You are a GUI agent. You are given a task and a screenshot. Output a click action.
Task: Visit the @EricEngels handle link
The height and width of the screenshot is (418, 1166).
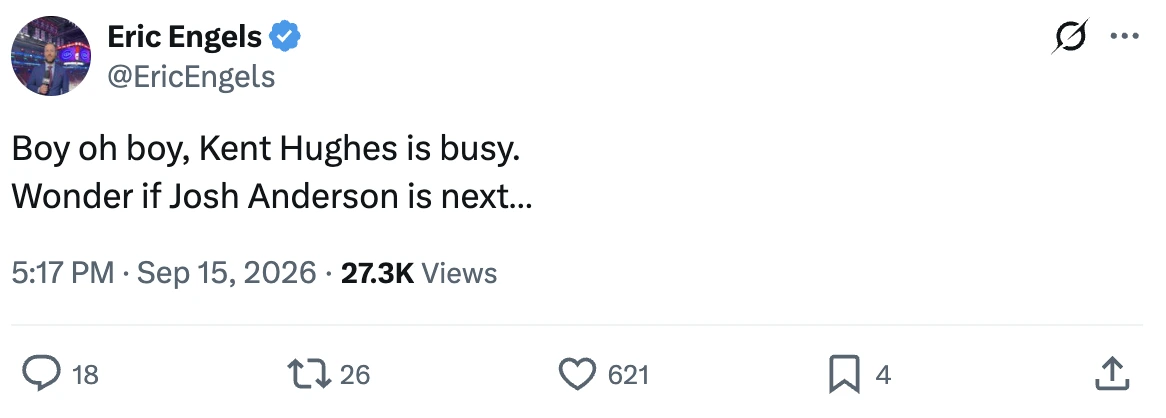point(191,77)
